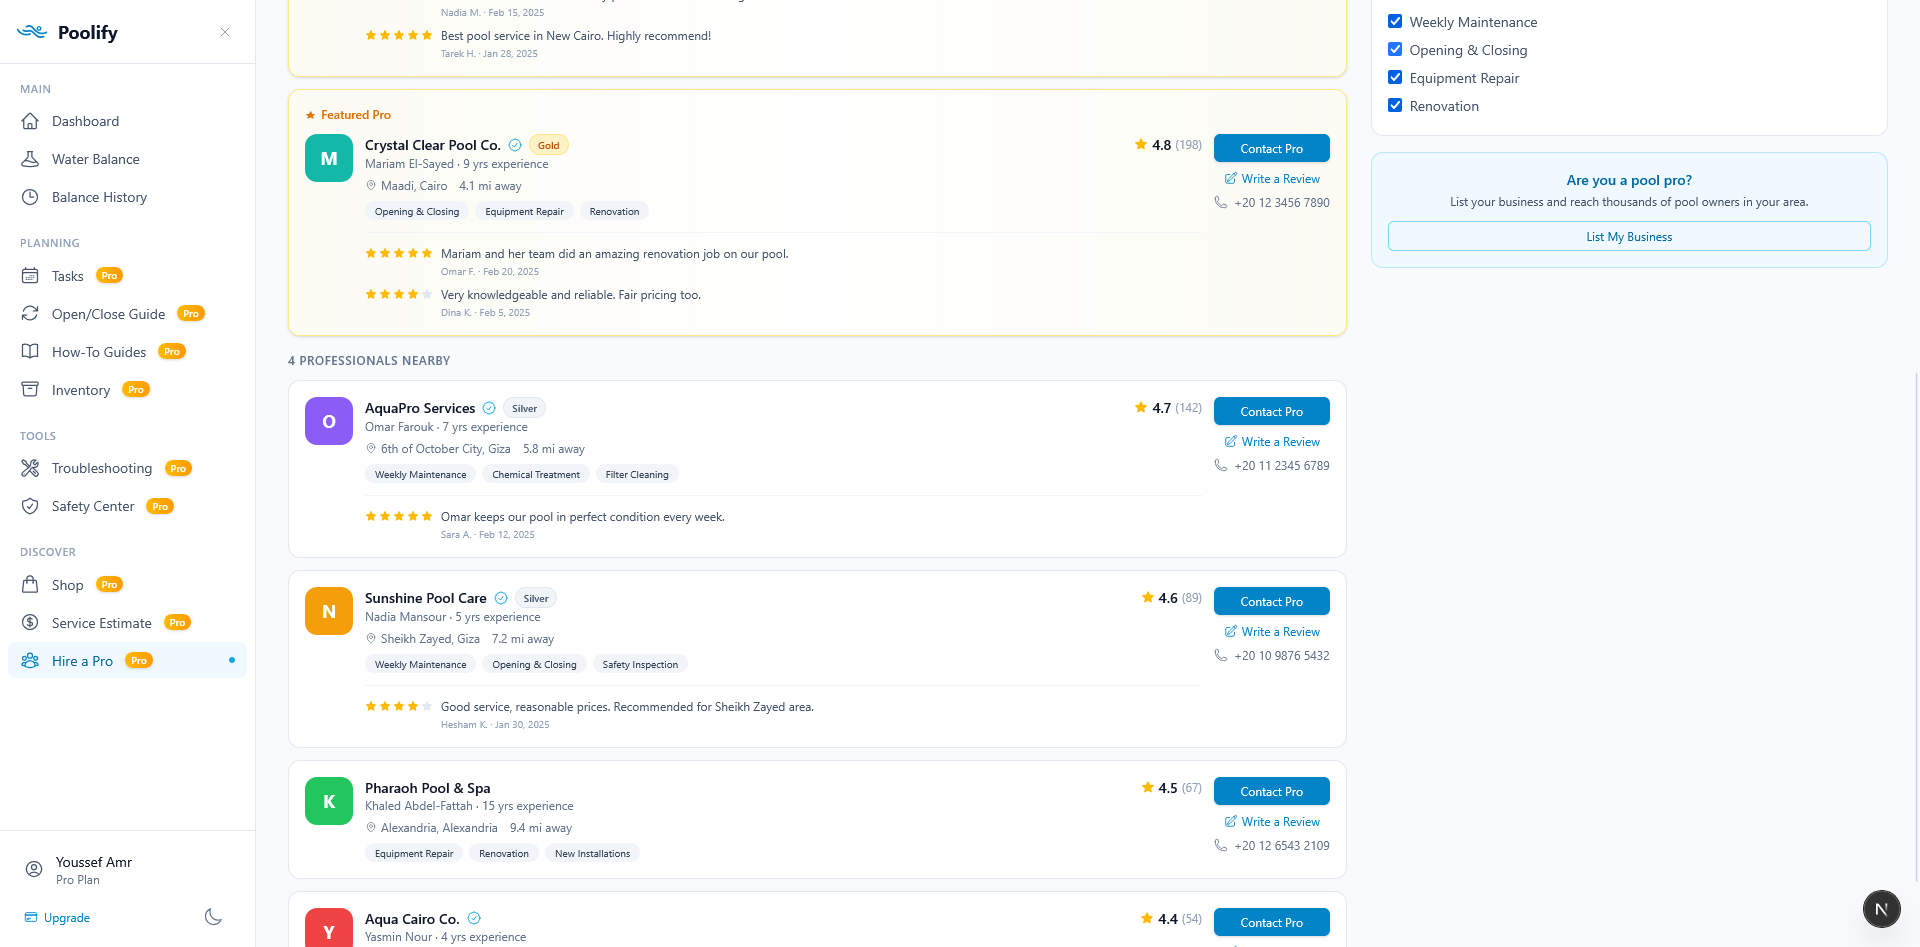
Task: Contact Pro for Aqua Cairo Co.
Action: click(x=1272, y=922)
